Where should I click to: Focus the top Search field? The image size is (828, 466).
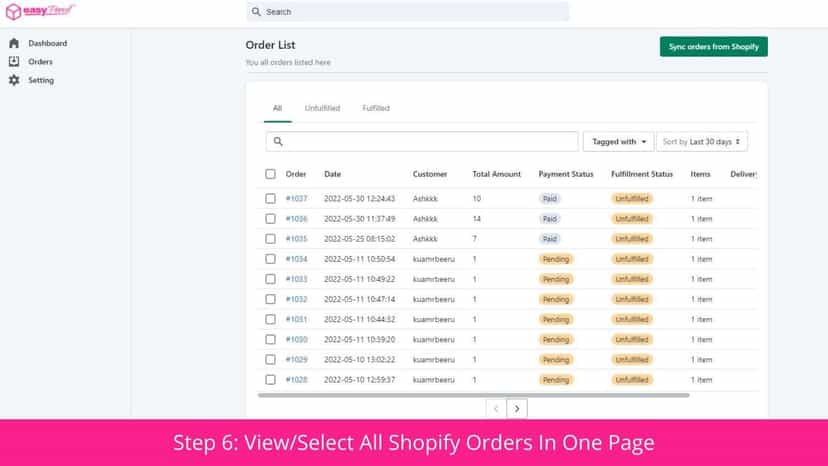[x=408, y=12]
